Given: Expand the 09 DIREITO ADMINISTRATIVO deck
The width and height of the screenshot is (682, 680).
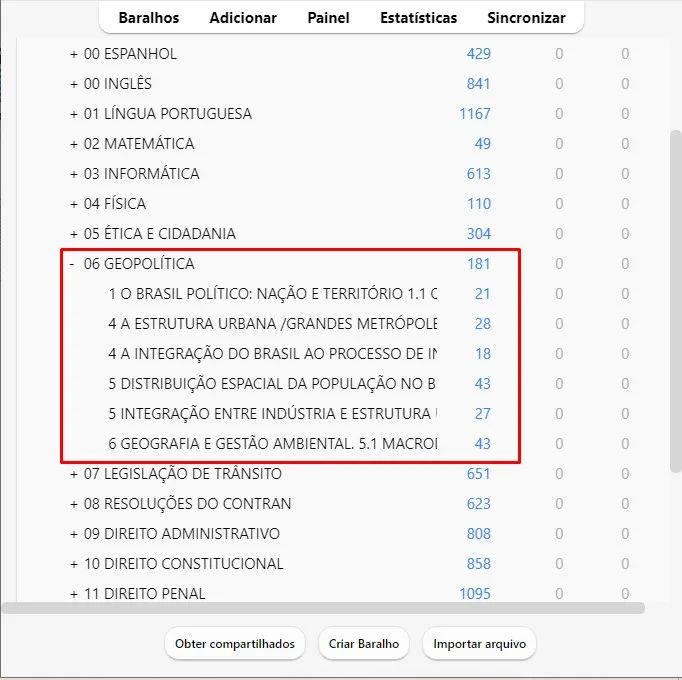Looking at the screenshot, I should (74, 534).
